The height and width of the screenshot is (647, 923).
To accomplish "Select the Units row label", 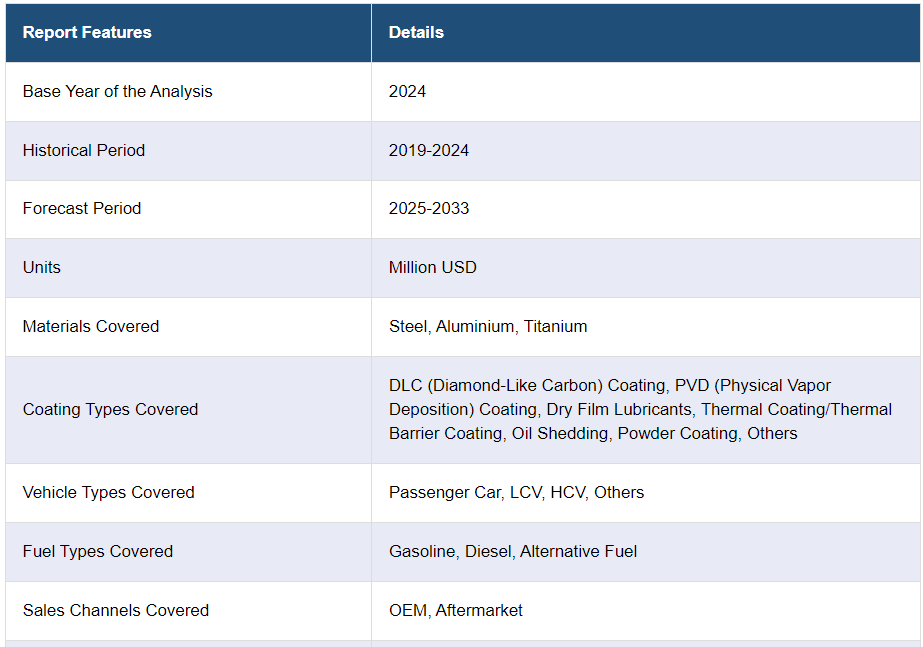I will tap(42, 267).
